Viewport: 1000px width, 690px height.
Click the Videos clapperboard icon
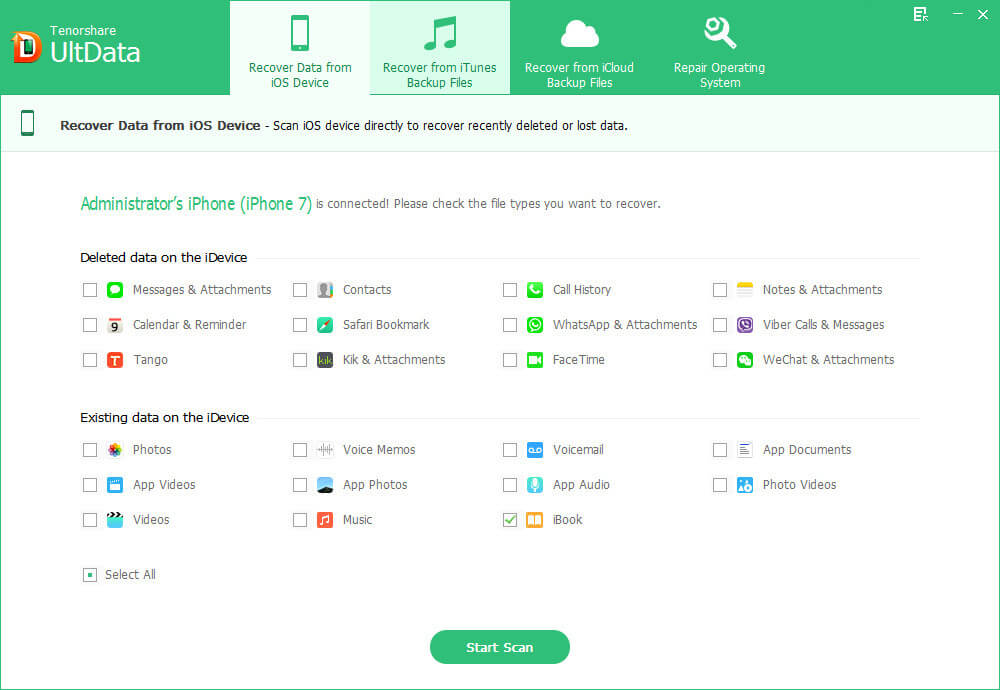[x=115, y=520]
